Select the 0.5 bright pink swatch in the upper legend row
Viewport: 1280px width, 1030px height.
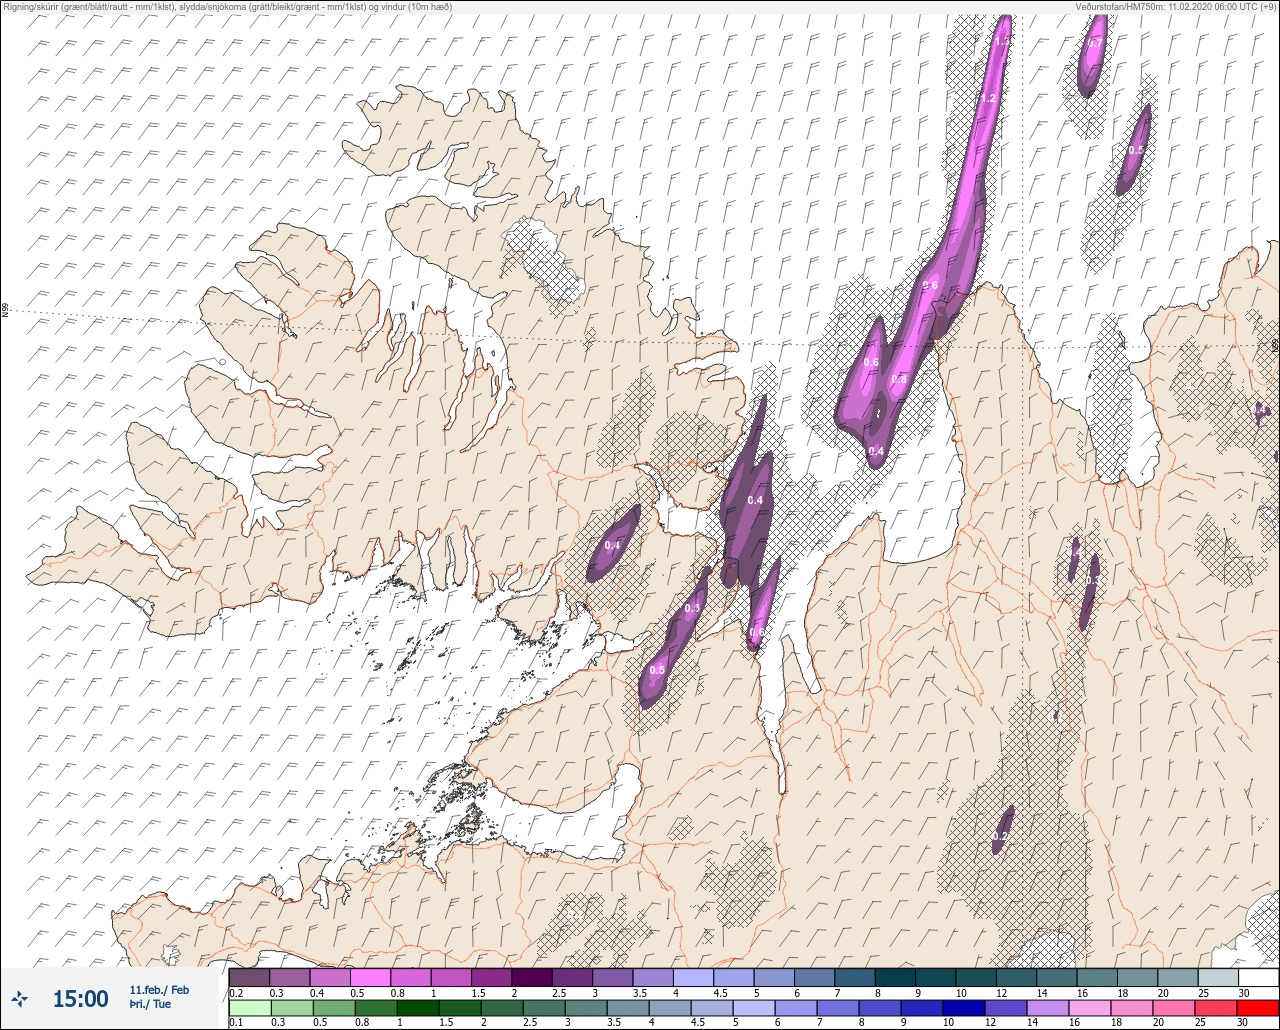[370, 977]
